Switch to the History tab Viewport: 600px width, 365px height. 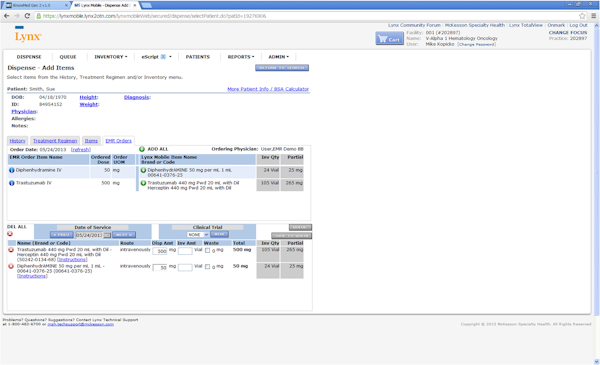click(x=17, y=141)
